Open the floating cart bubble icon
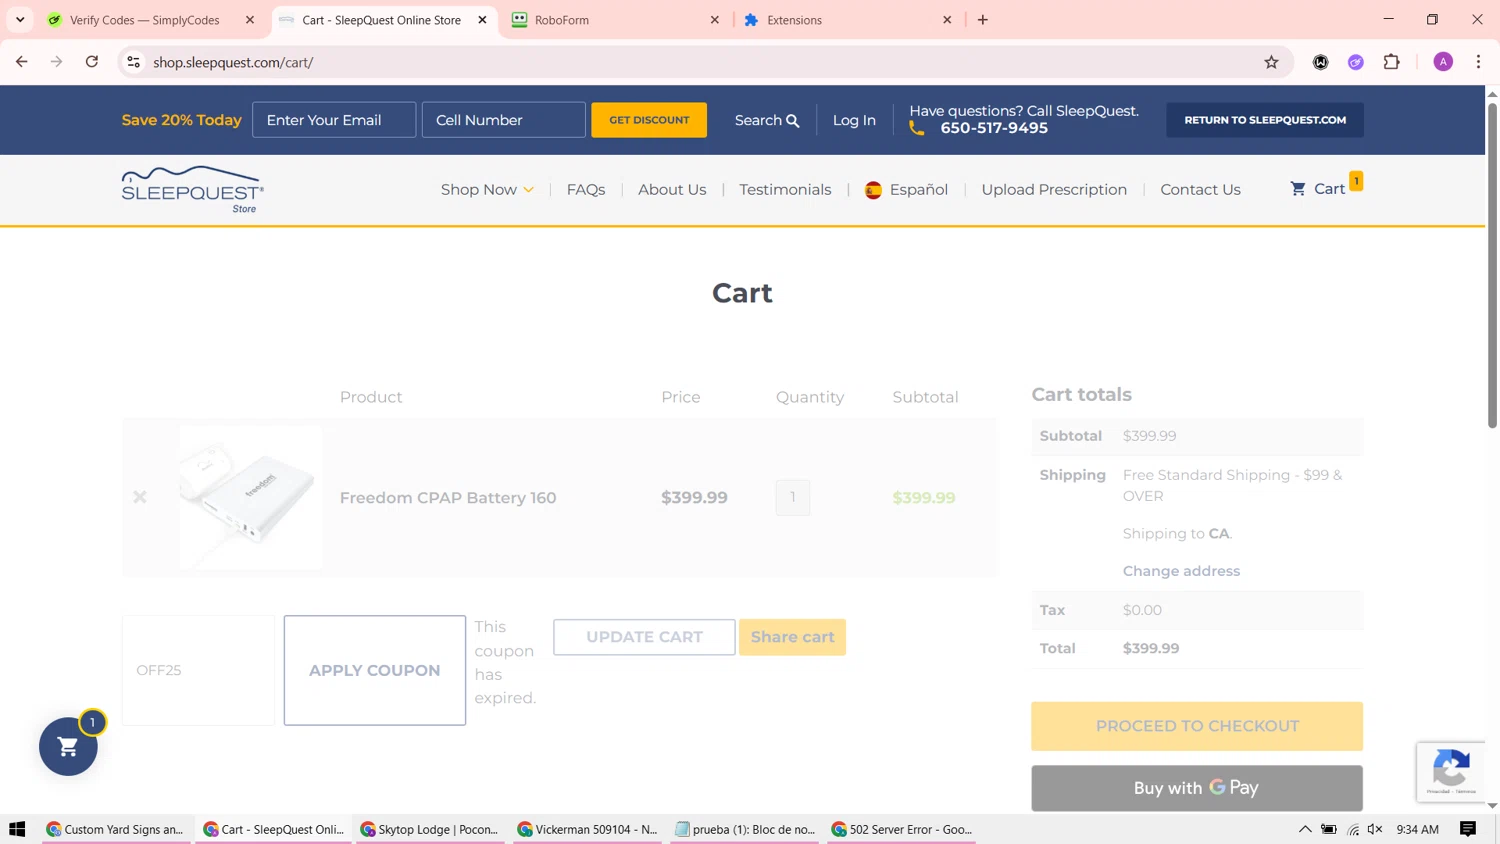This screenshot has height=844, width=1500. coord(68,746)
